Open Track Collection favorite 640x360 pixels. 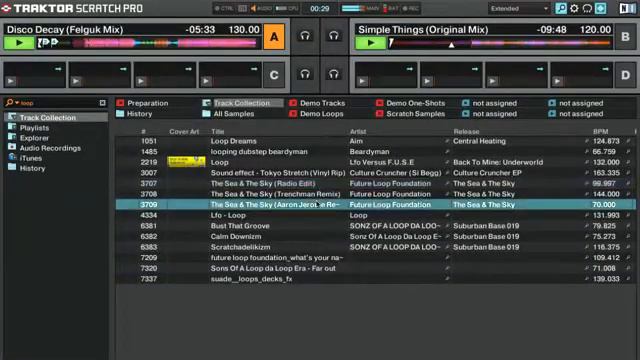click(x=242, y=103)
